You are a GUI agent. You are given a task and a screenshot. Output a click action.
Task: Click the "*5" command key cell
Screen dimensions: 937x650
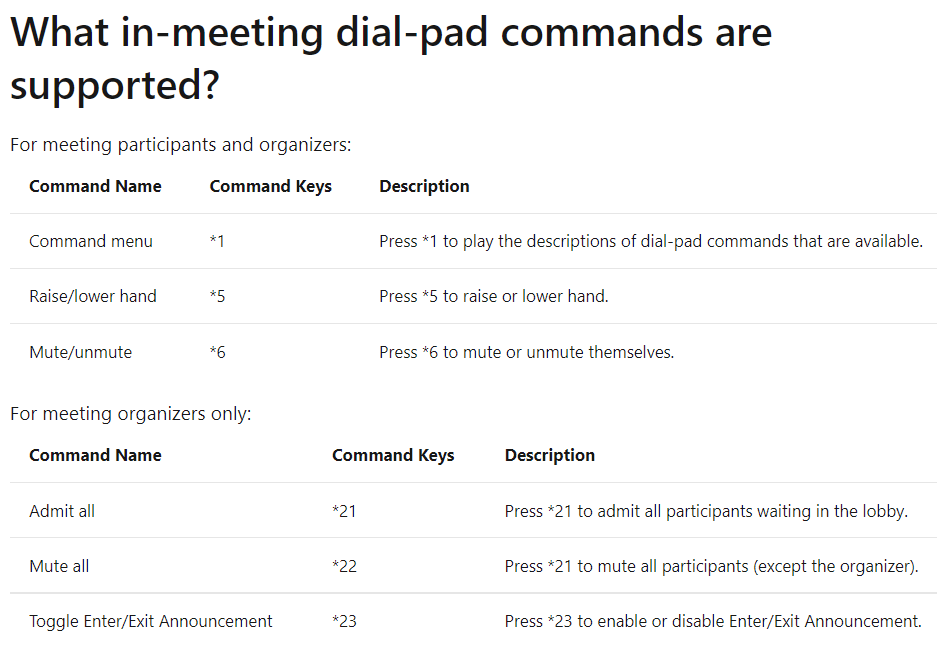[217, 296]
